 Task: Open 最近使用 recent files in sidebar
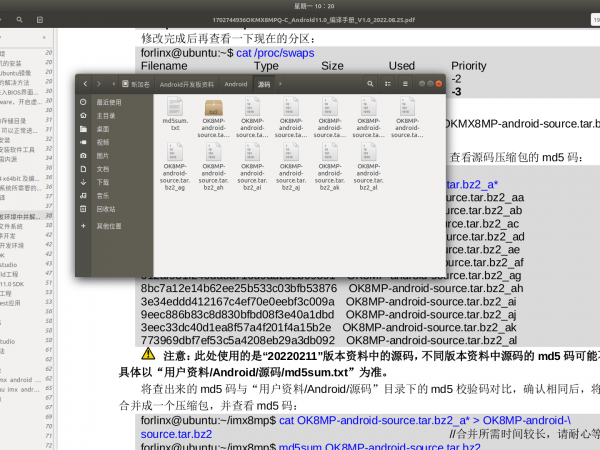pyautogui.click(x=108, y=102)
